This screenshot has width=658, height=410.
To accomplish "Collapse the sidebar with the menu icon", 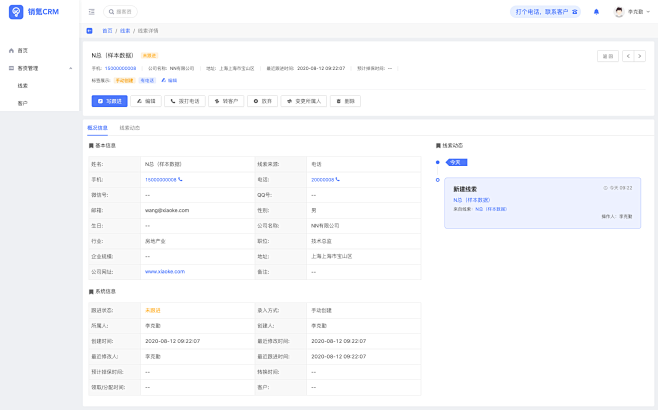I will 92,12.
